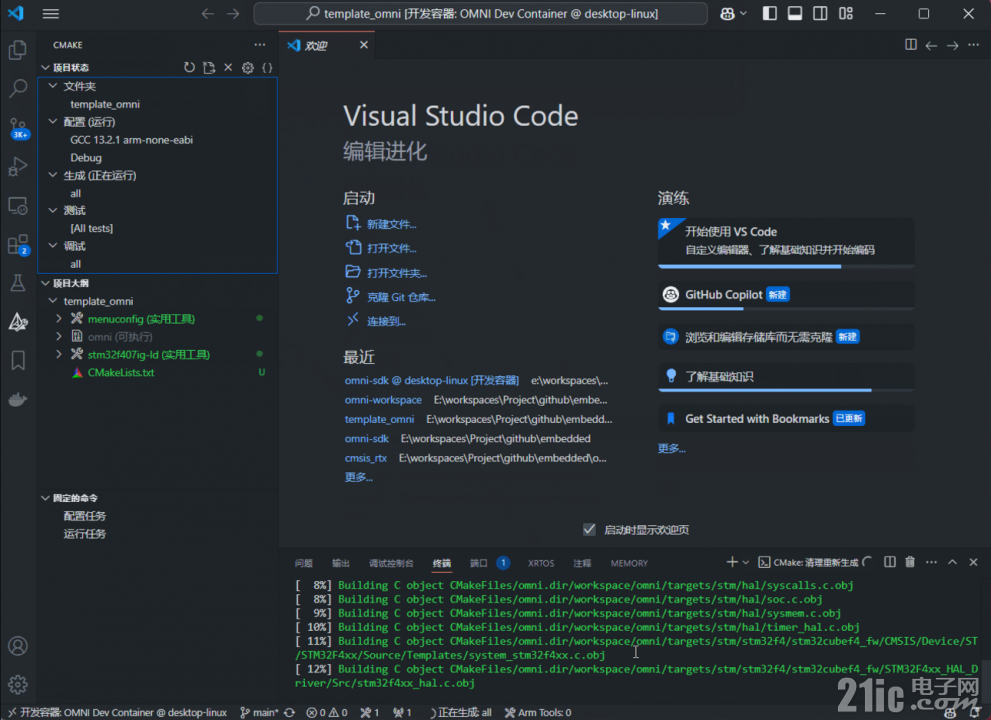Select GCC 13.2.1 arm-none-eabi kit
Screen dimensions: 991x720
pyautogui.click(x=131, y=140)
